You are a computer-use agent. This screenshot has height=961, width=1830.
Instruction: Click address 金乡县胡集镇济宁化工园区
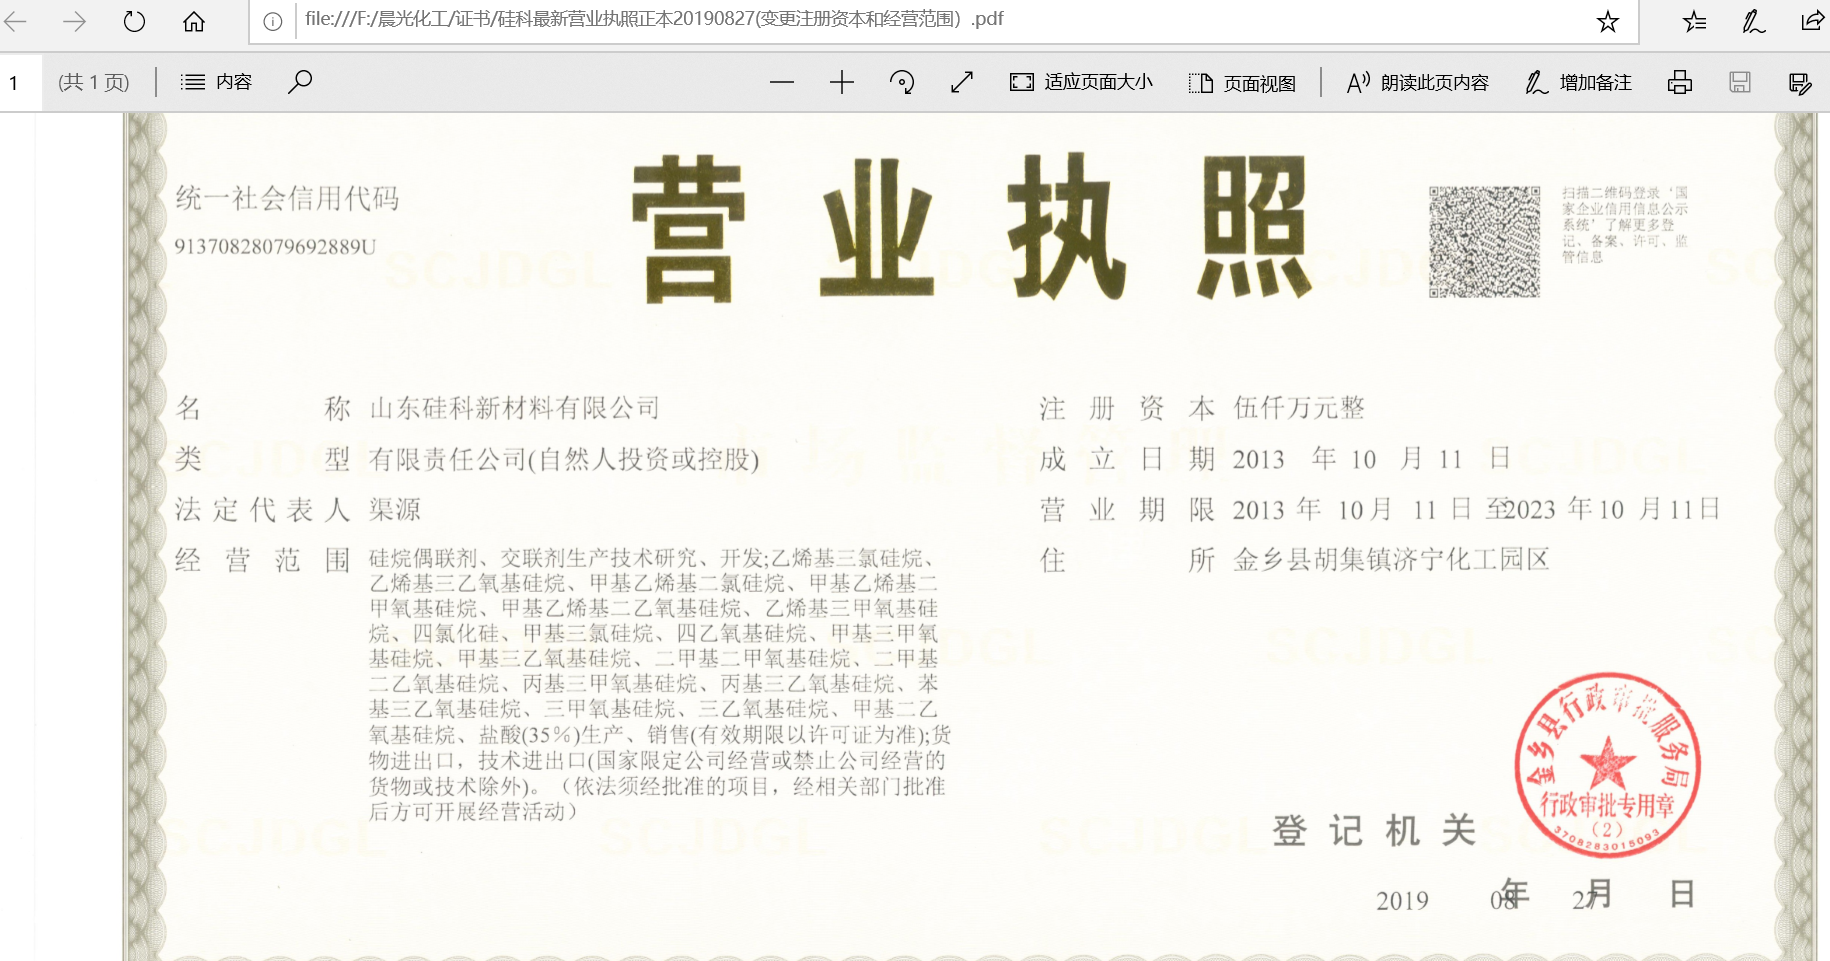coord(1391,559)
